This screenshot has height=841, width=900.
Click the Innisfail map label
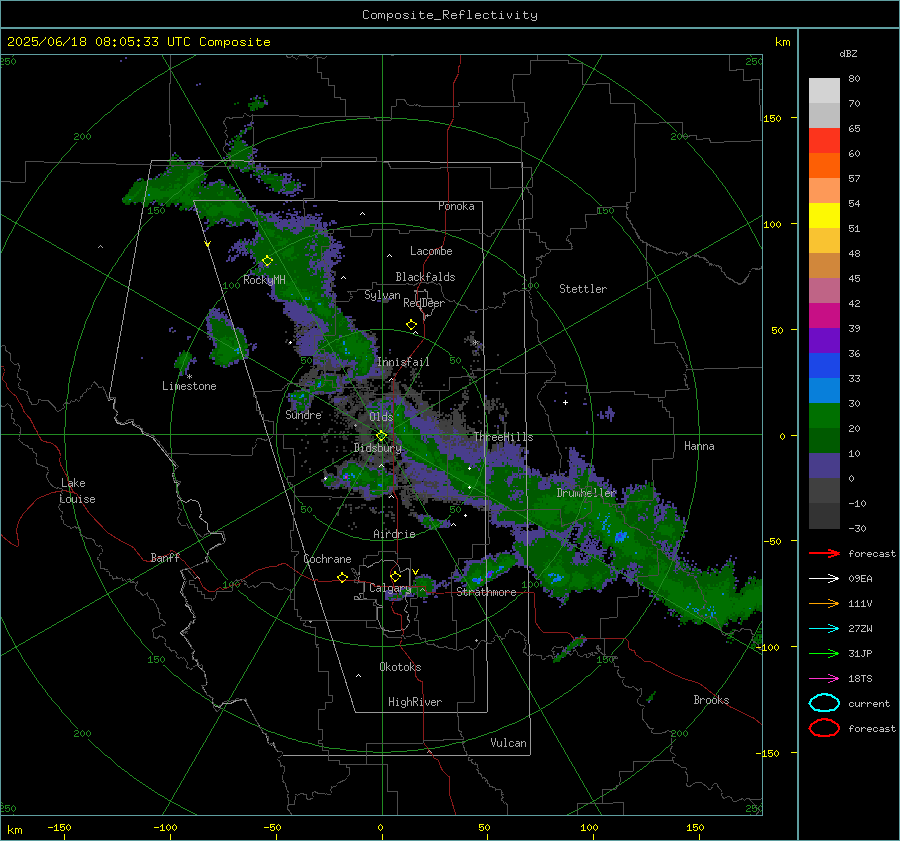point(403,362)
